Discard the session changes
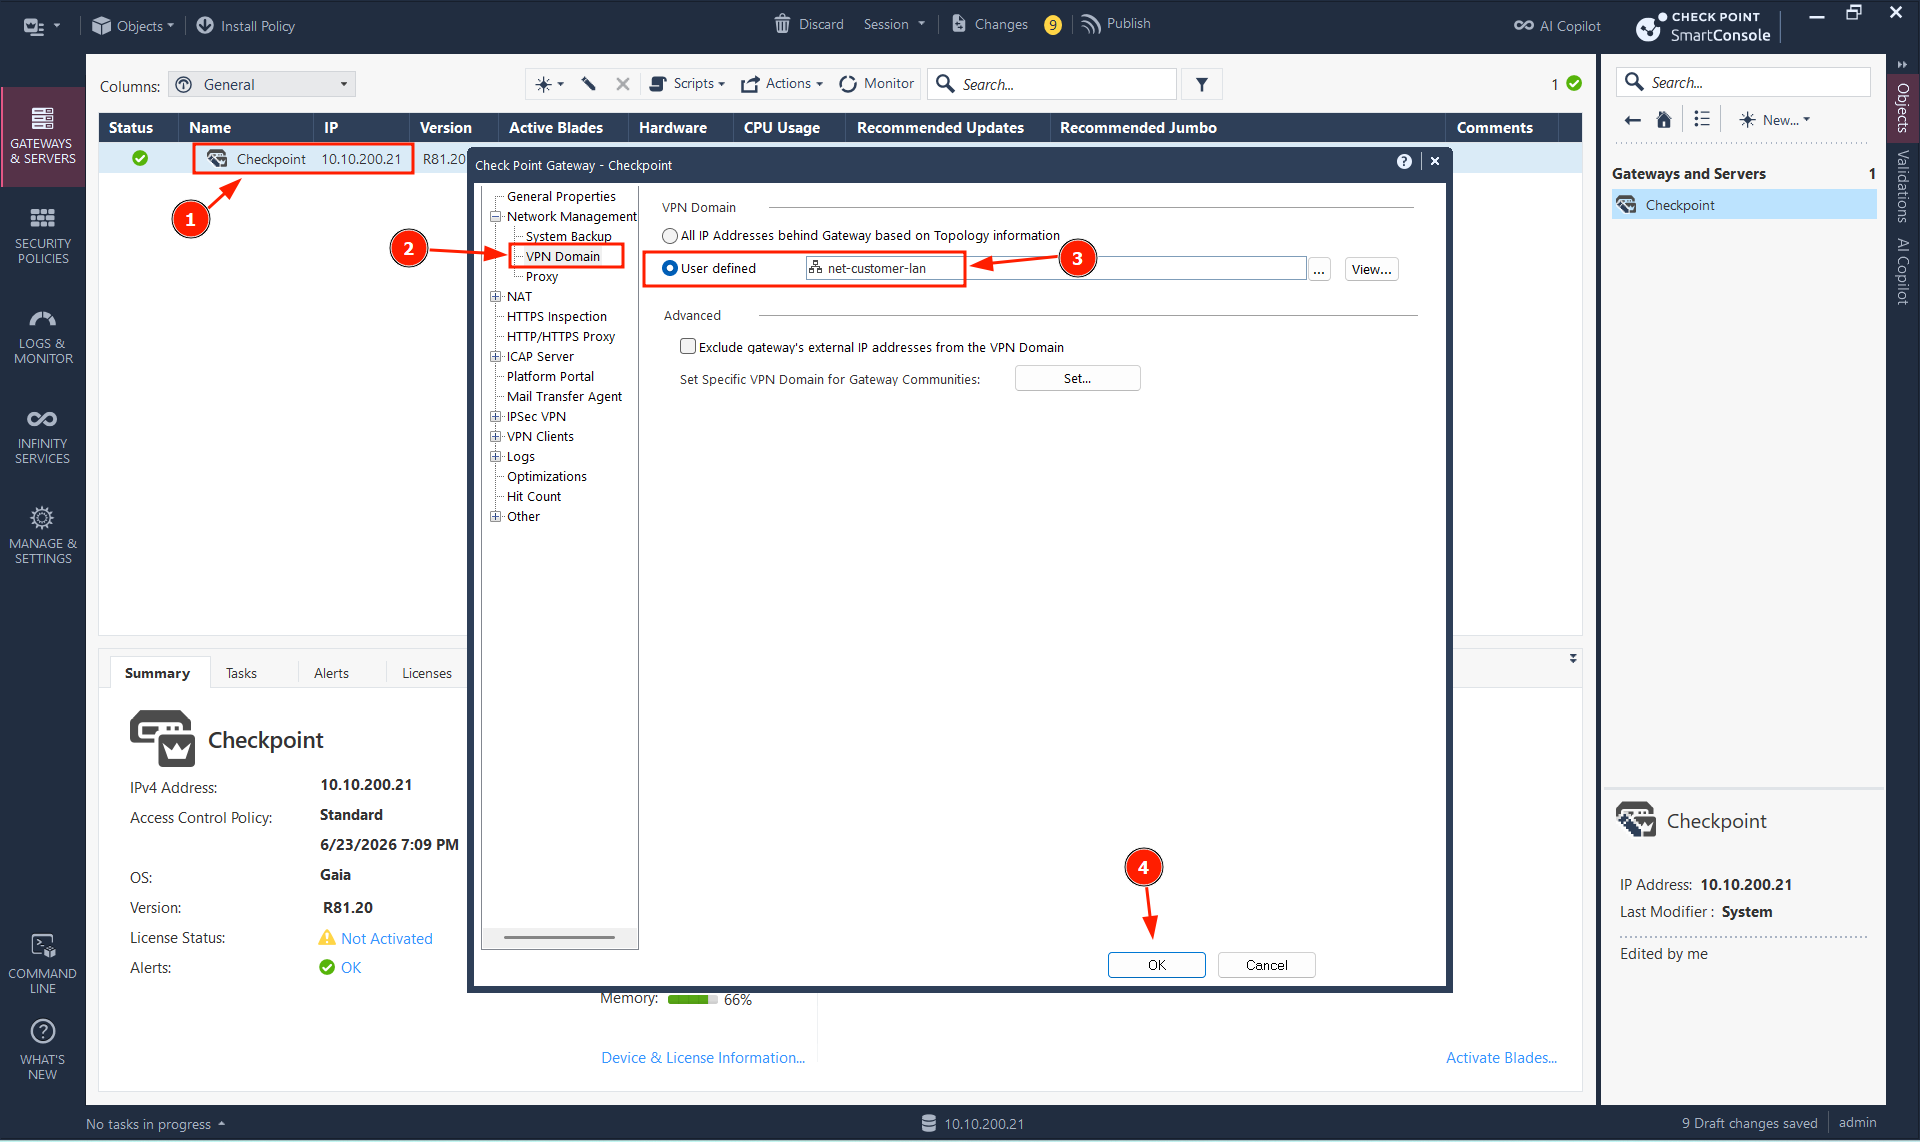The width and height of the screenshot is (1920, 1142). click(809, 24)
